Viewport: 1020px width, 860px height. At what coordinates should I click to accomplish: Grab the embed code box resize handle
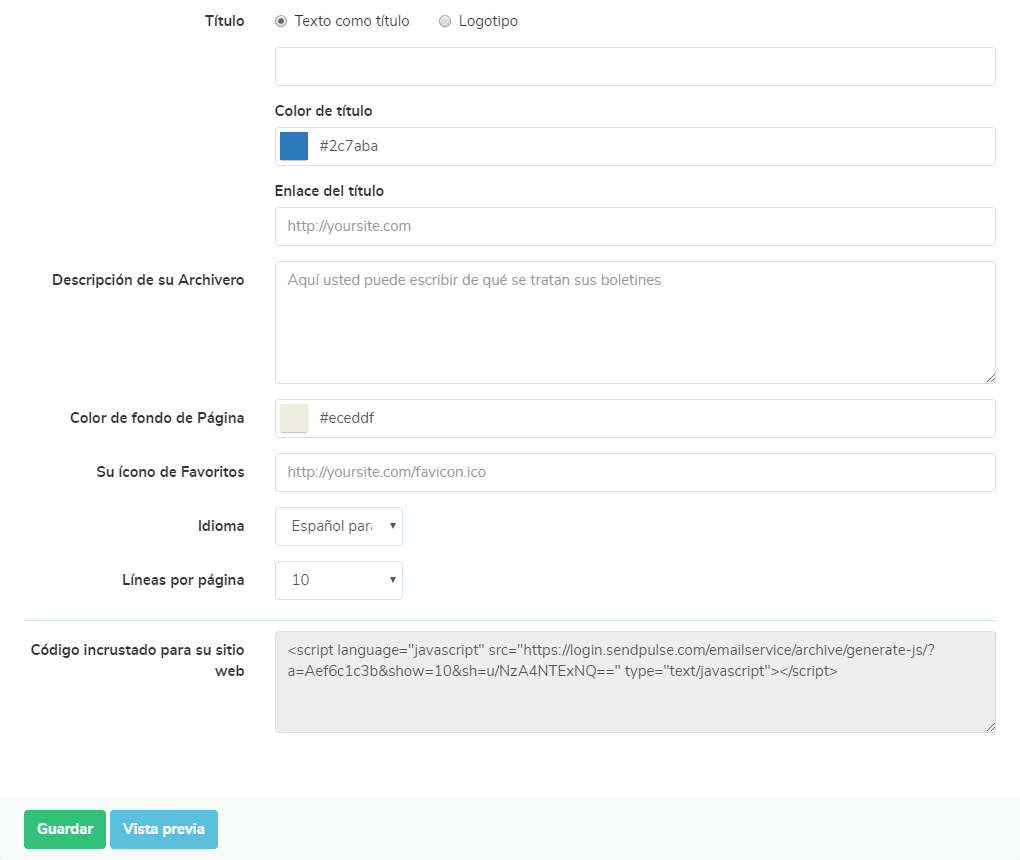click(x=990, y=727)
